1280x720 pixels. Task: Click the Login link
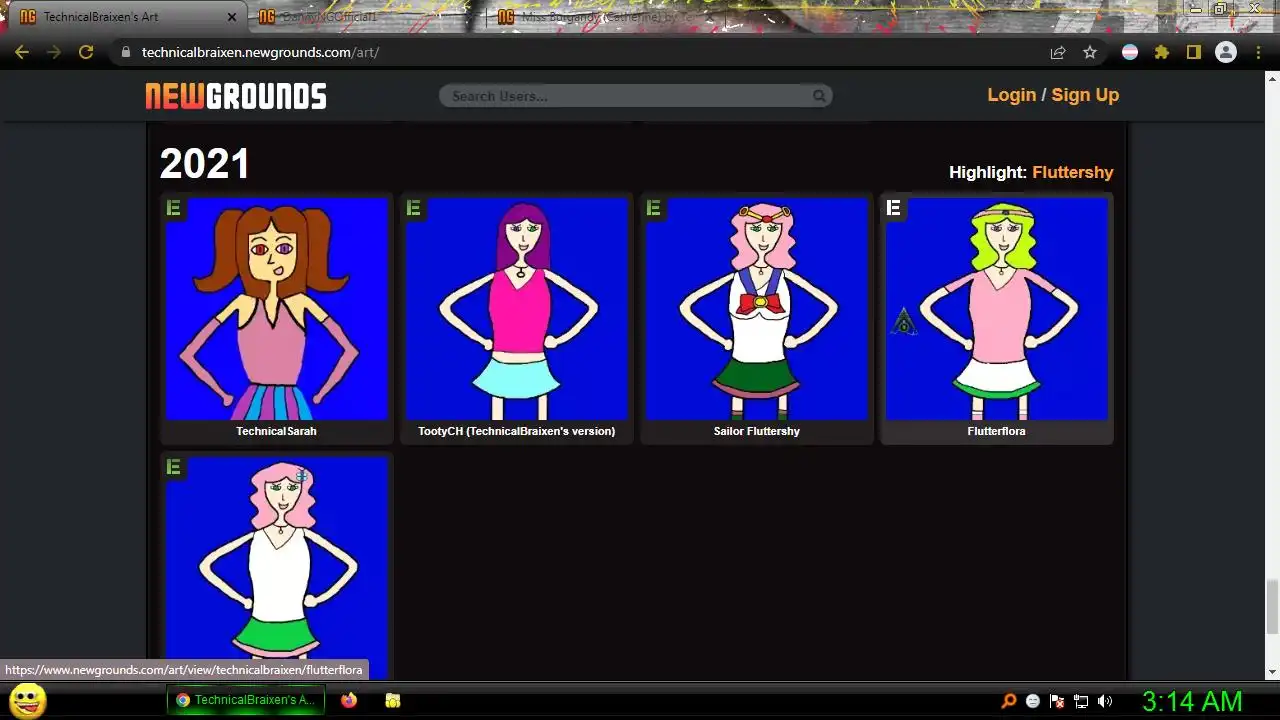click(1011, 95)
